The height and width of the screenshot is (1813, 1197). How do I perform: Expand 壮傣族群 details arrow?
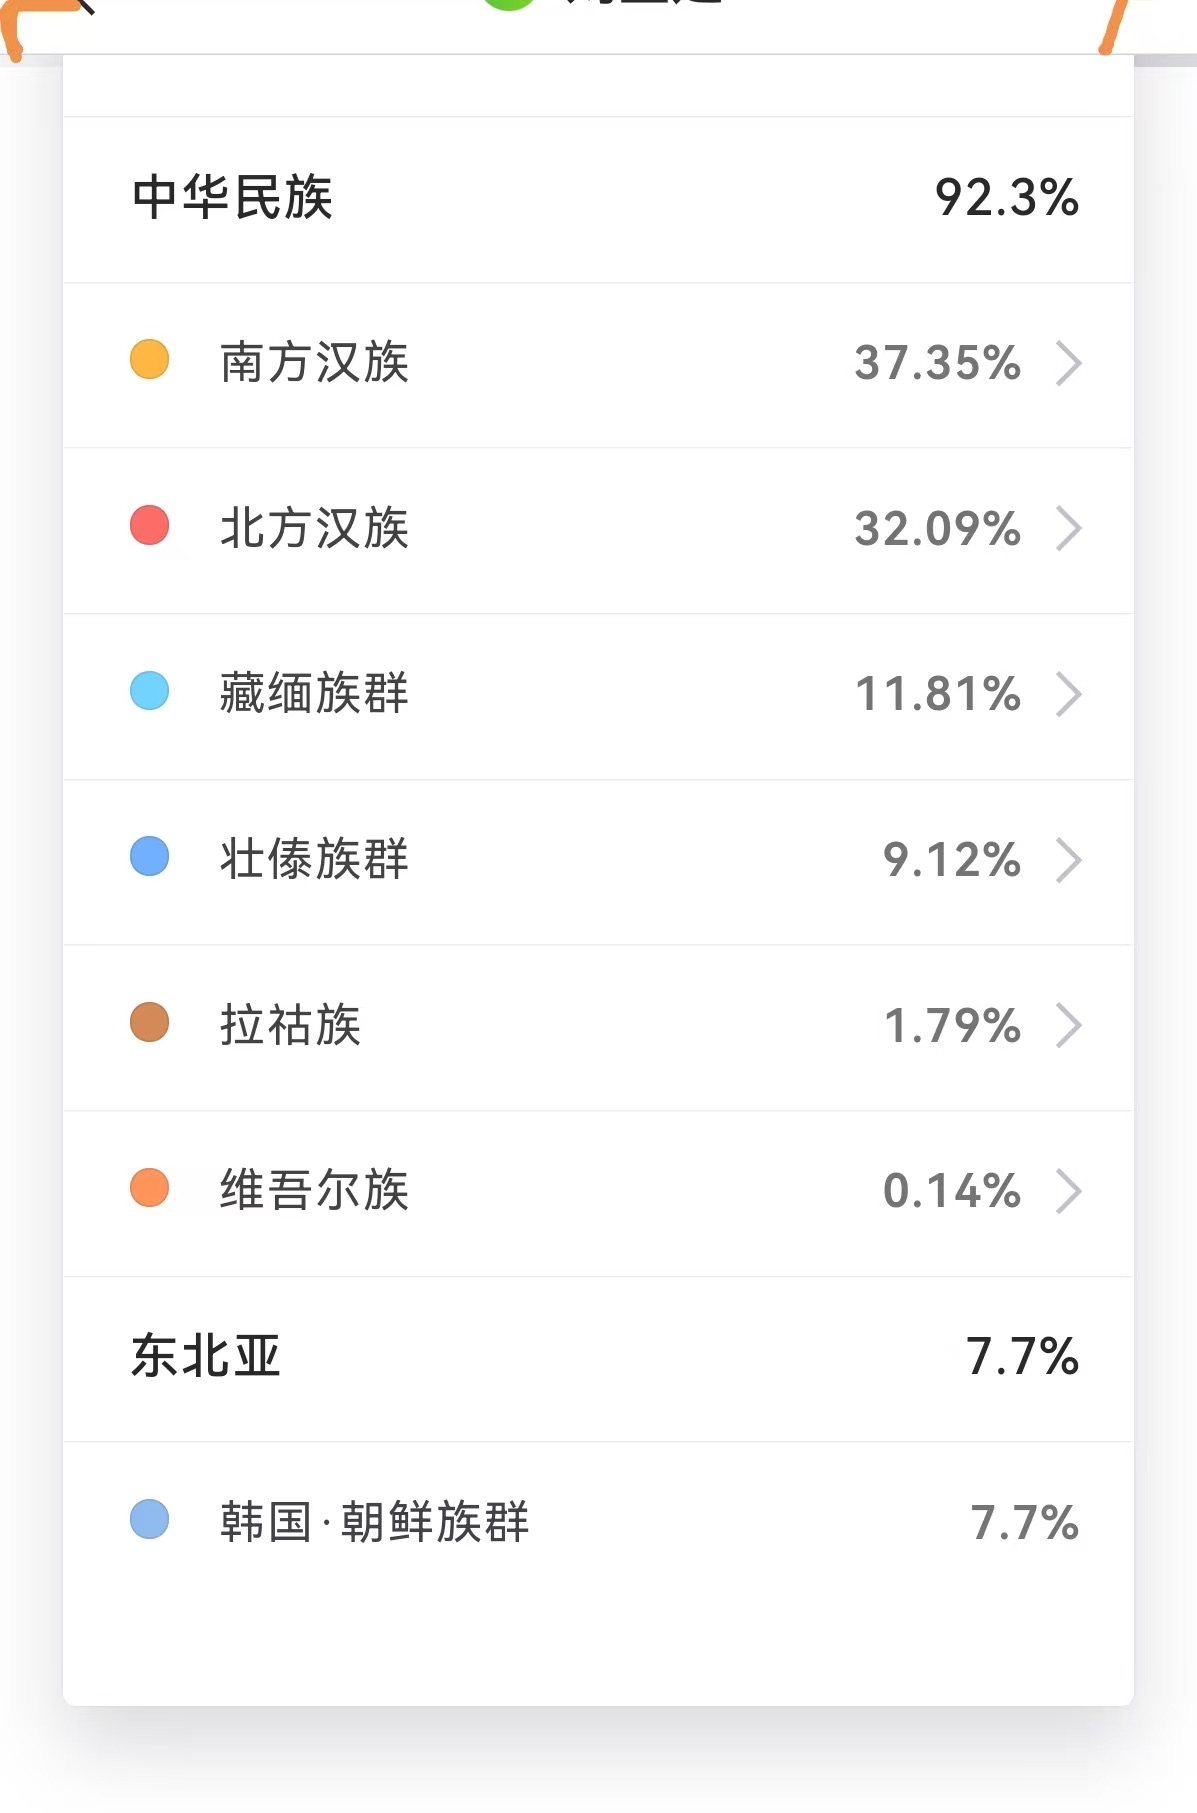click(1068, 860)
